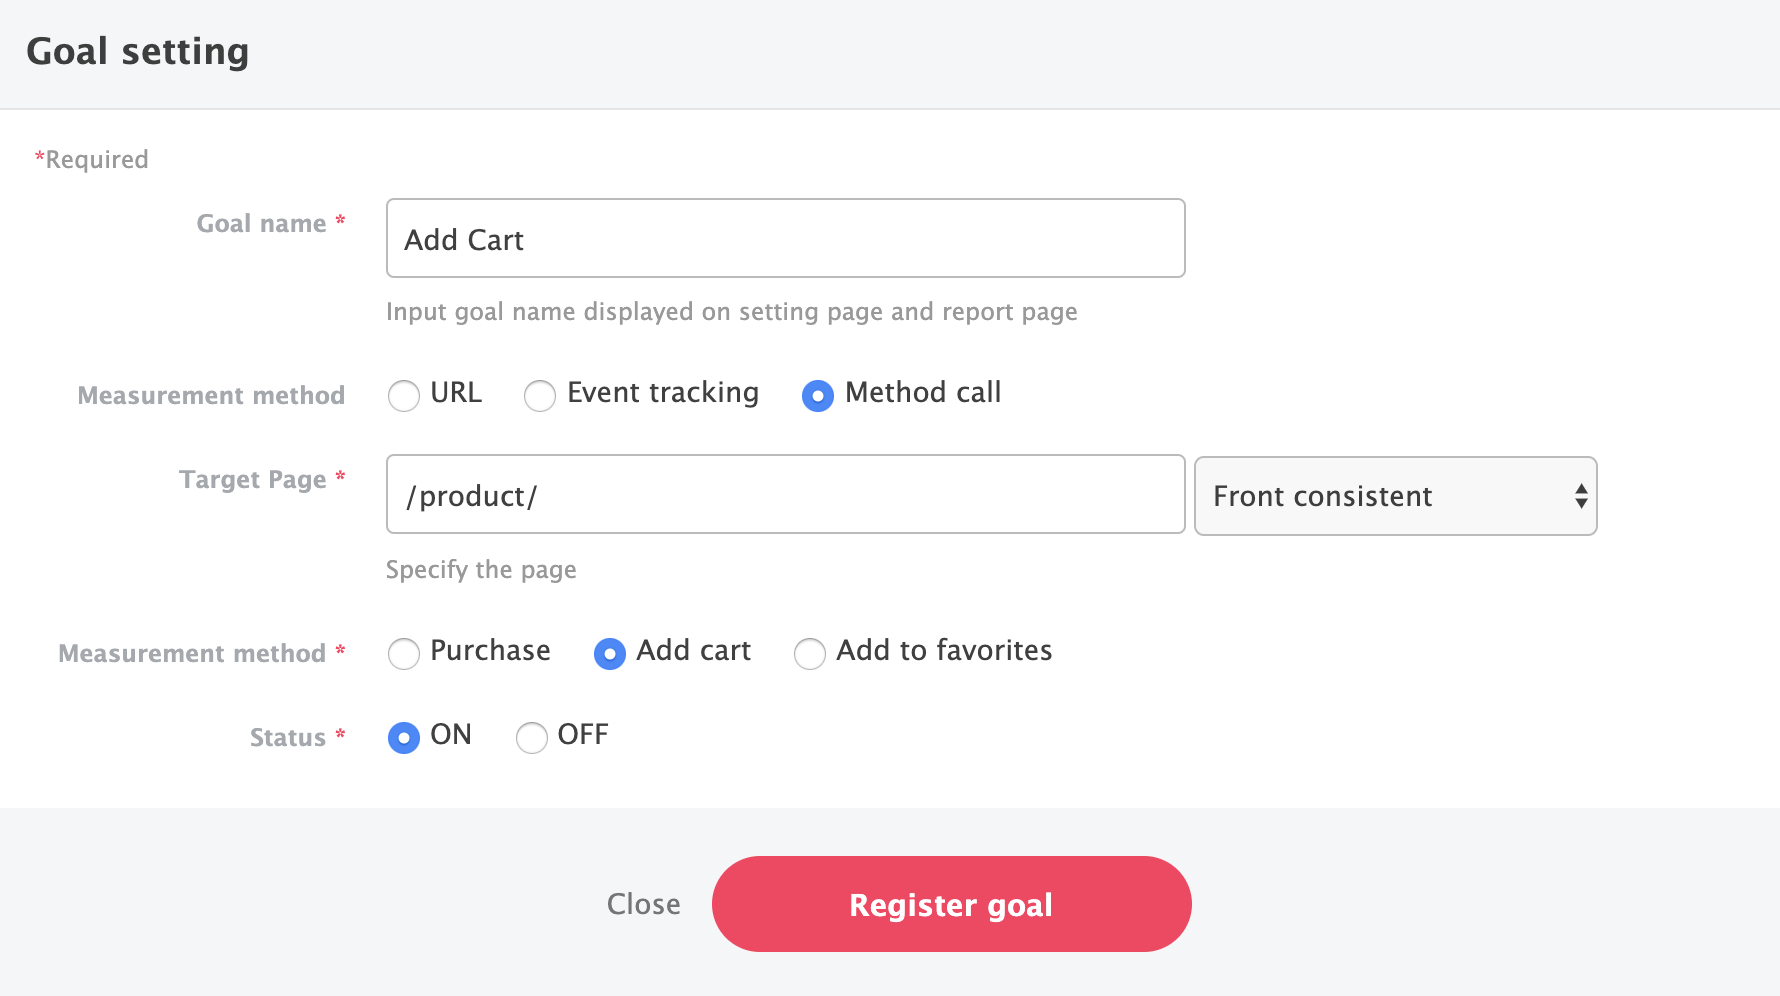This screenshot has height=996, width=1780.
Task: Switch Status to OFF
Action: pyautogui.click(x=532, y=738)
